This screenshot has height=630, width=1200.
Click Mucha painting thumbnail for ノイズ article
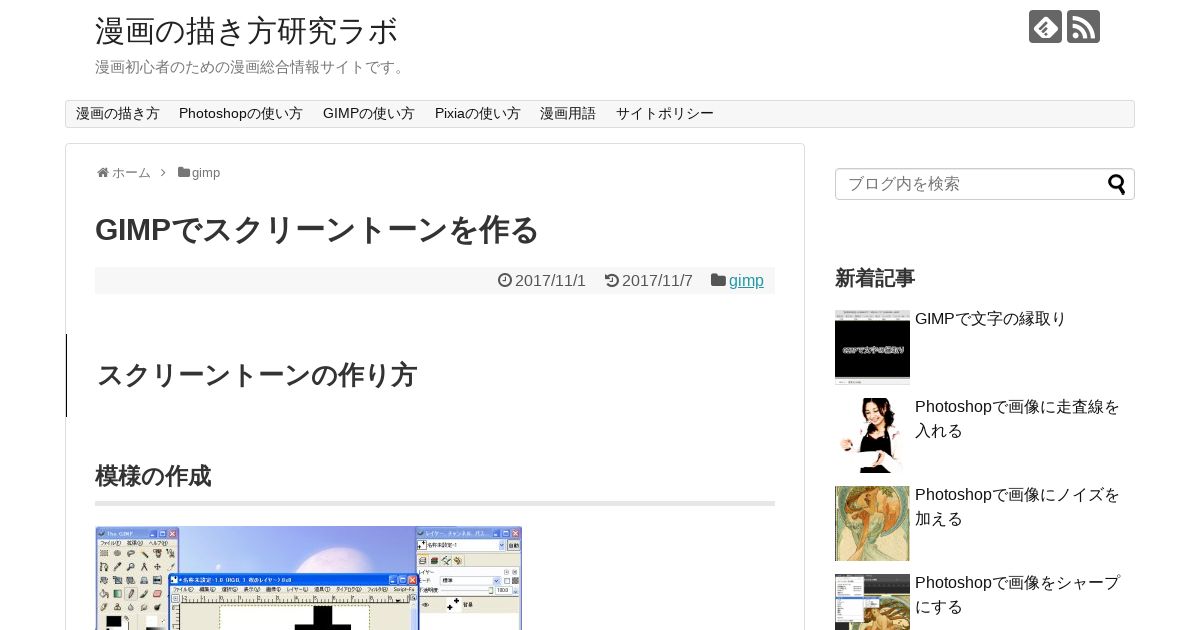pyautogui.click(x=872, y=523)
